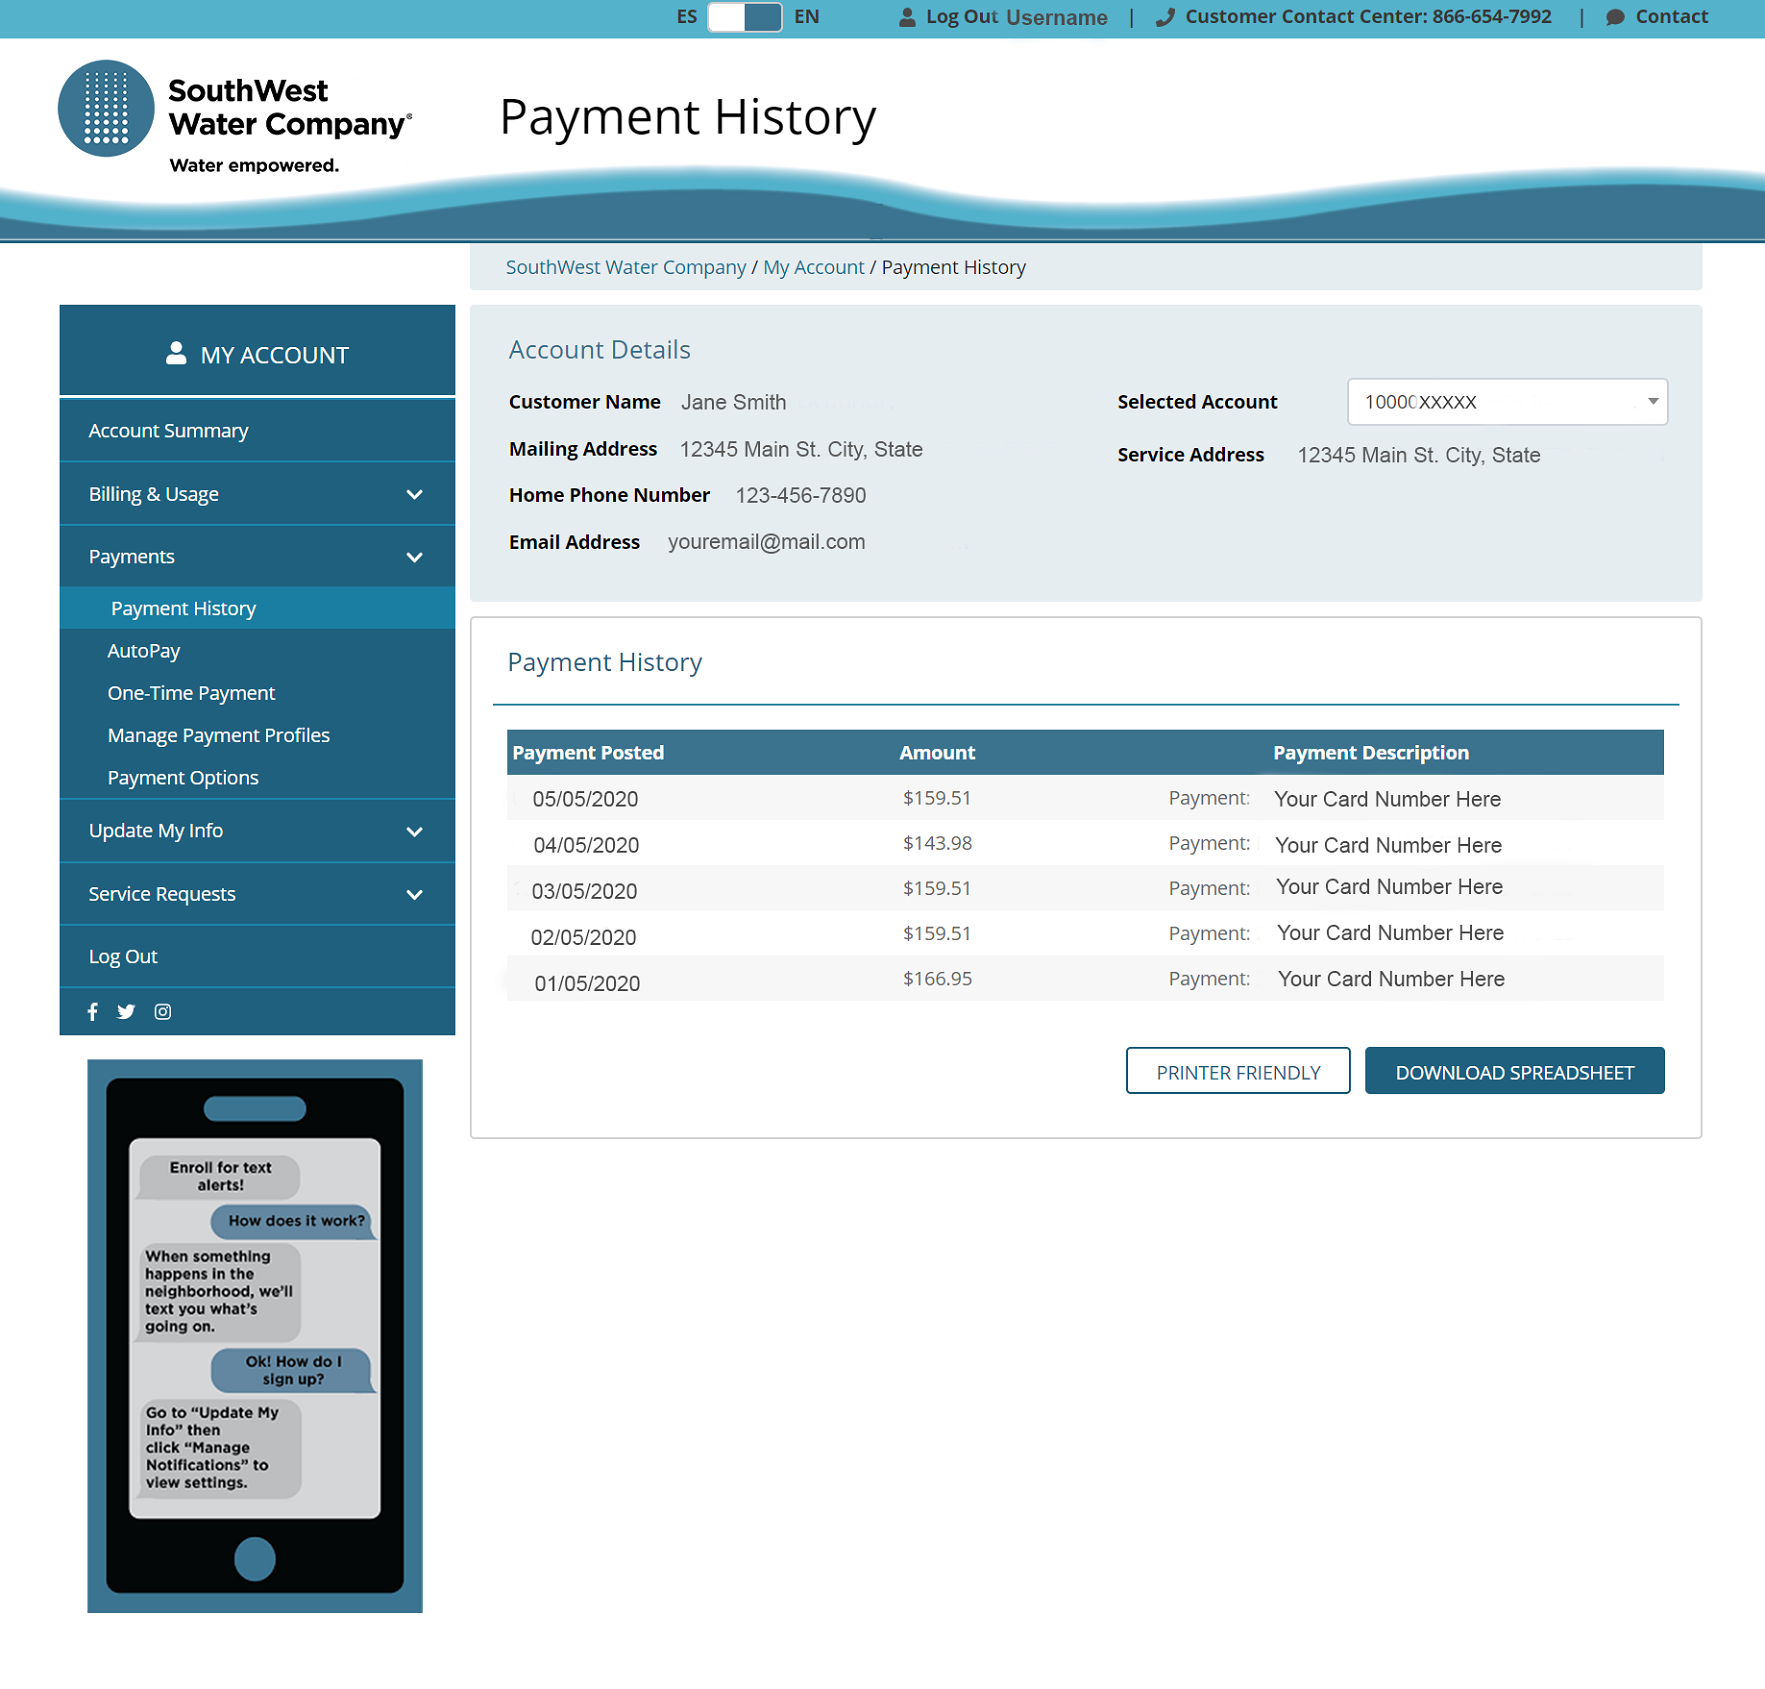Viewport: 1765px width, 1689px height.
Task: Click the My Account person icon
Action: coord(176,353)
